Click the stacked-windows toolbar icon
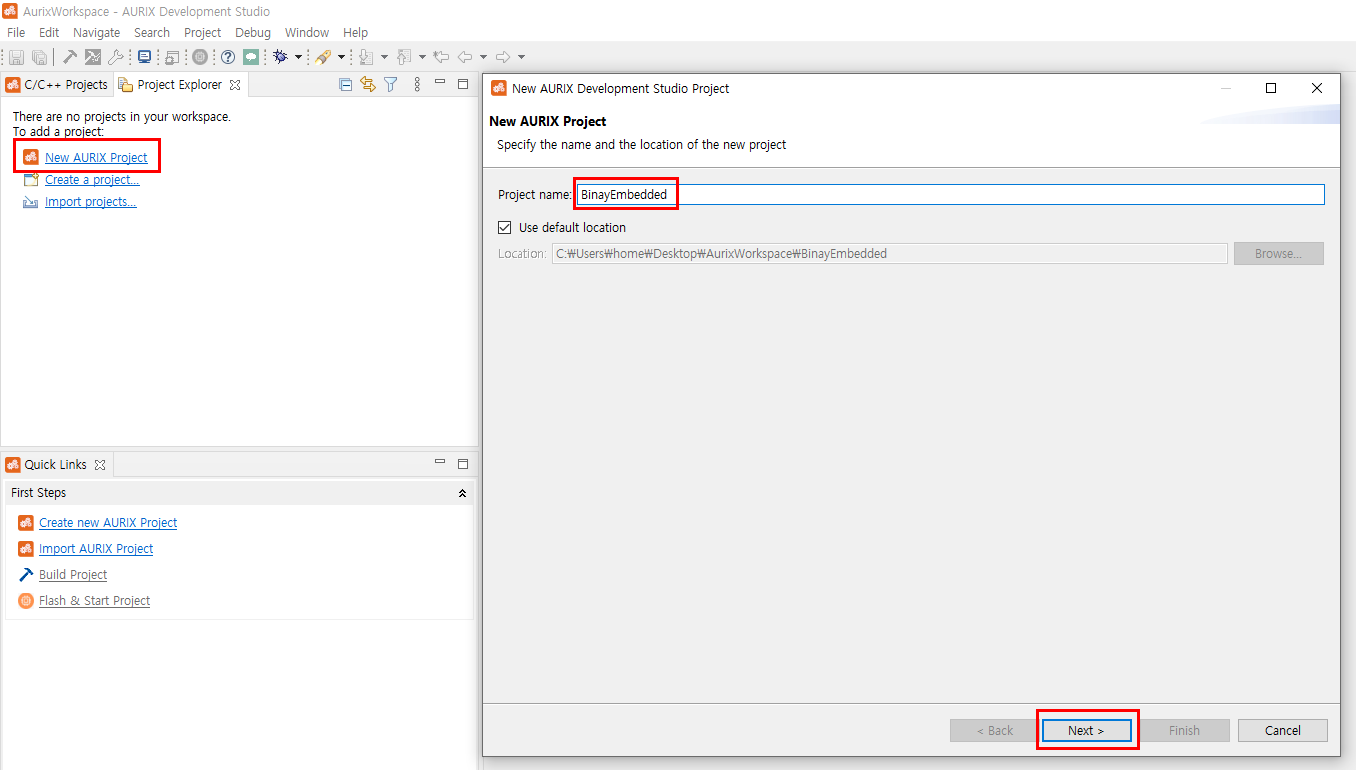Viewport: 1356px width, 770px height. (172, 57)
